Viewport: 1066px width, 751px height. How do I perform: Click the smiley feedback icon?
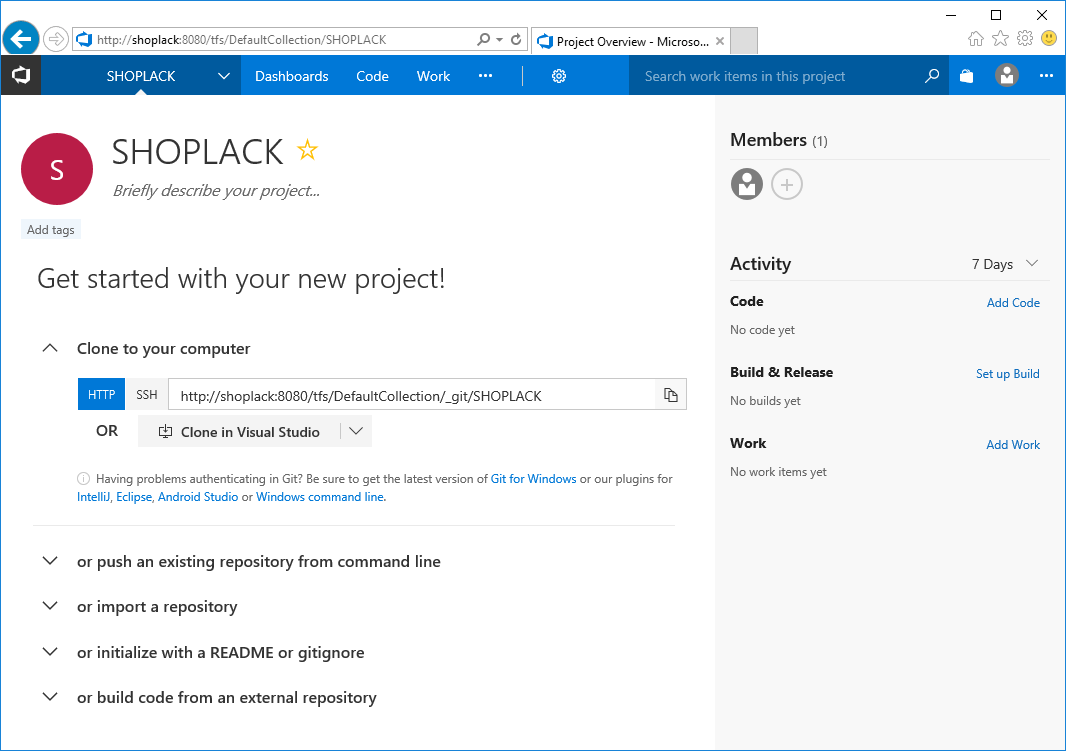1049,39
